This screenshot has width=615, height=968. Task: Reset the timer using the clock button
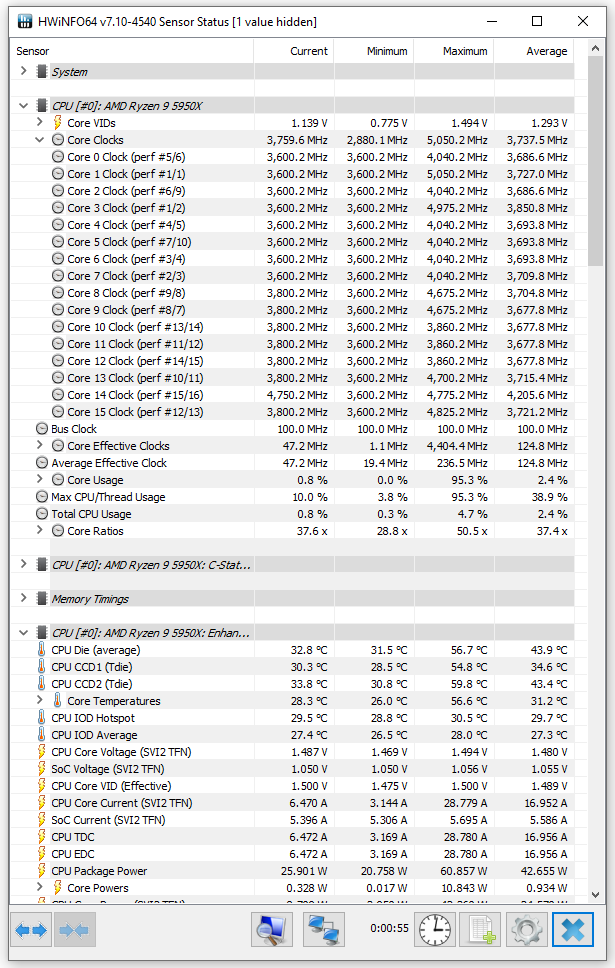[435, 930]
